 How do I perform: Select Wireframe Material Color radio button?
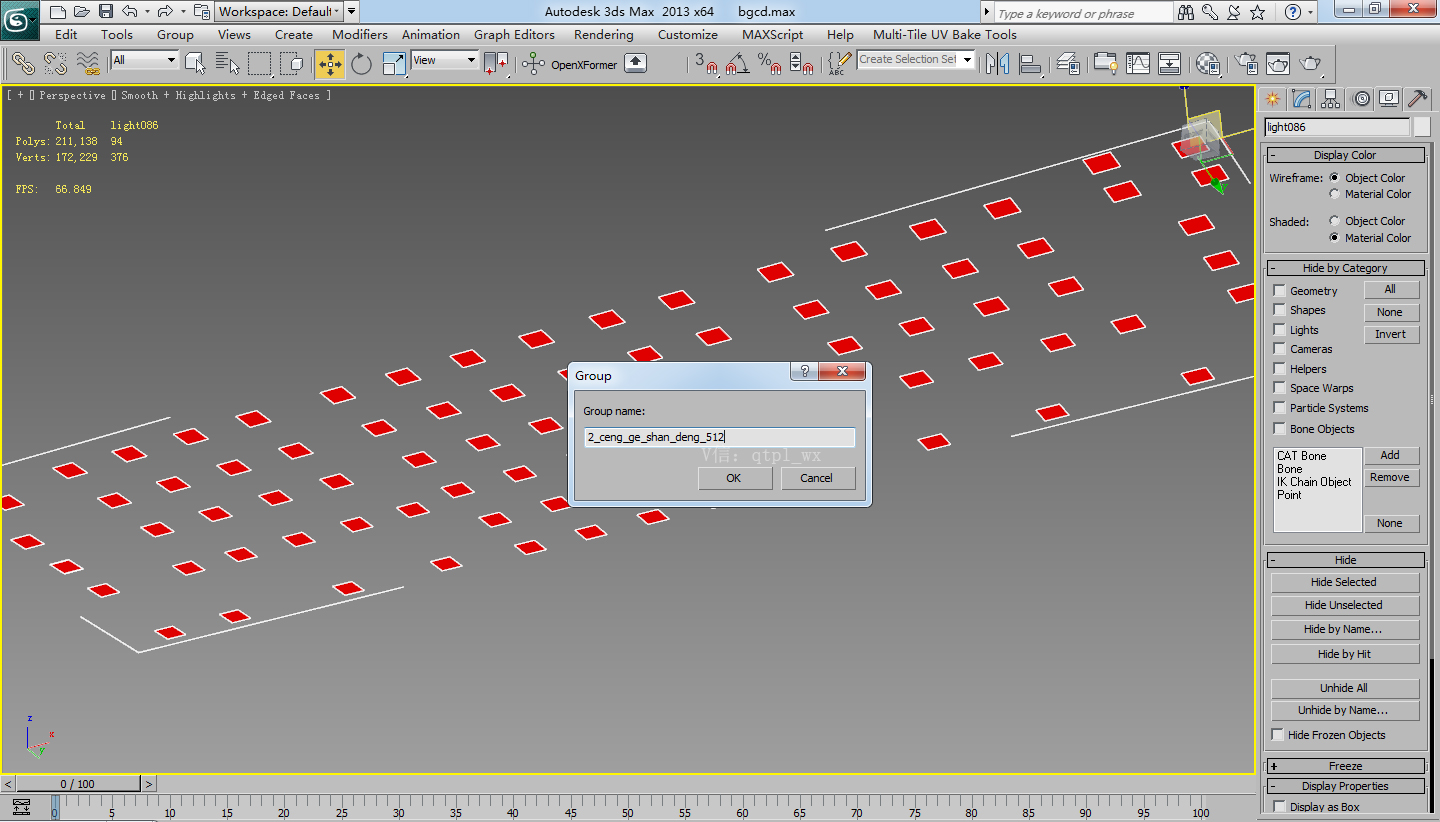1334,194
